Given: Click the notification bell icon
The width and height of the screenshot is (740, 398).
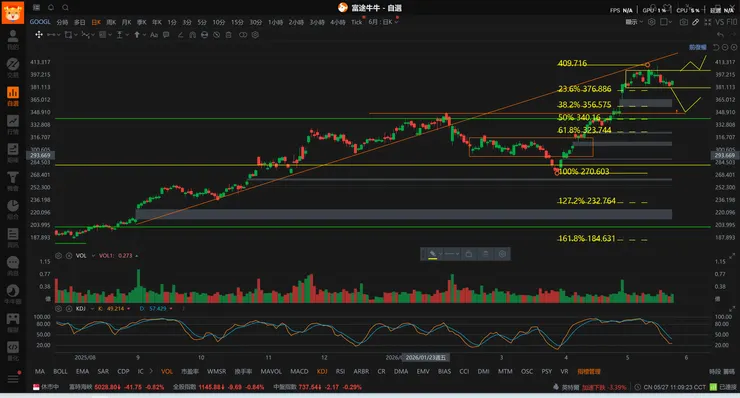Looking at the screenshot, I should (x=51, y=8).
